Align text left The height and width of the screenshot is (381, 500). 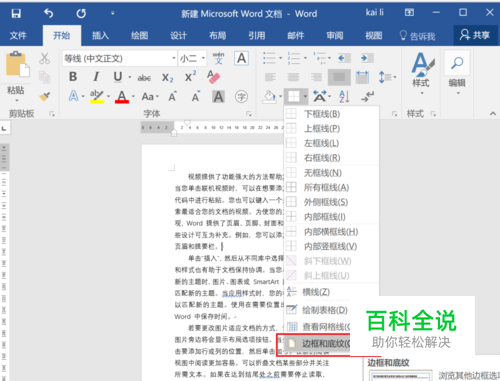click(x=270, y=77)
